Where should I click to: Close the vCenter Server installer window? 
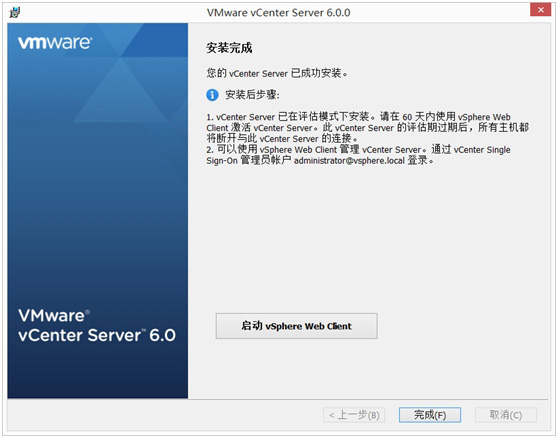coord(540,10)
